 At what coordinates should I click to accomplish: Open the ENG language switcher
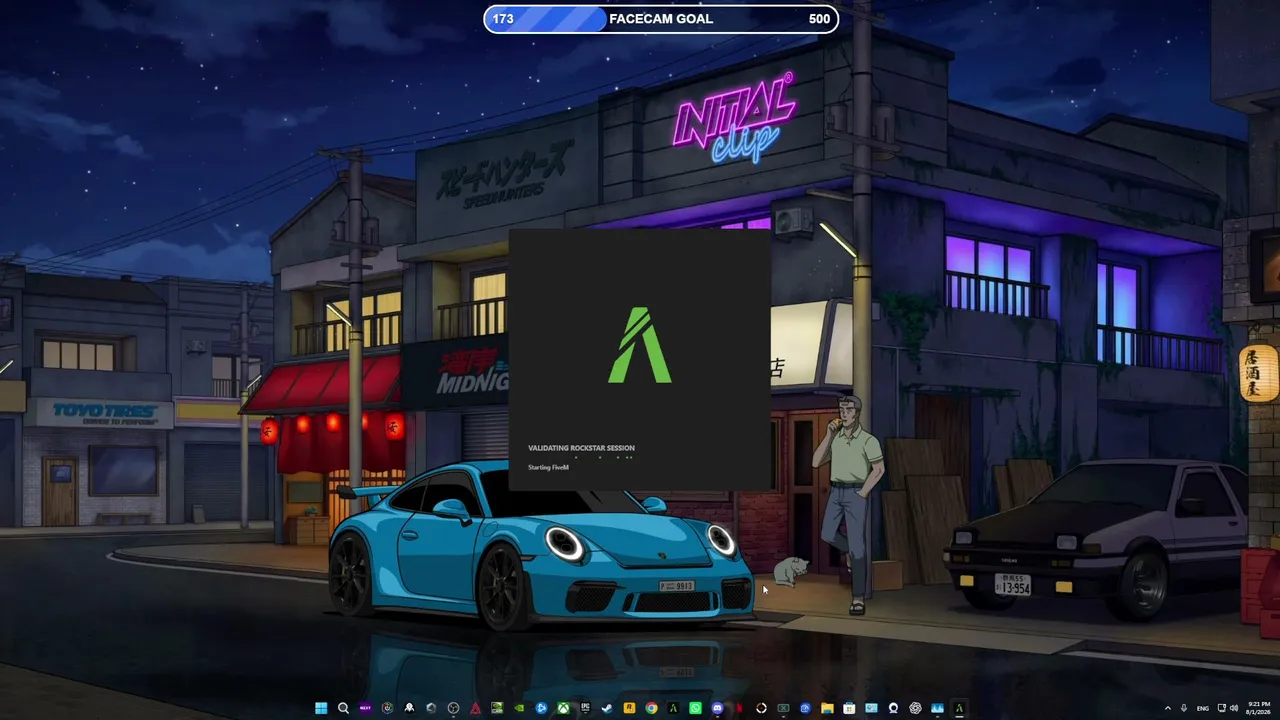1203,708
